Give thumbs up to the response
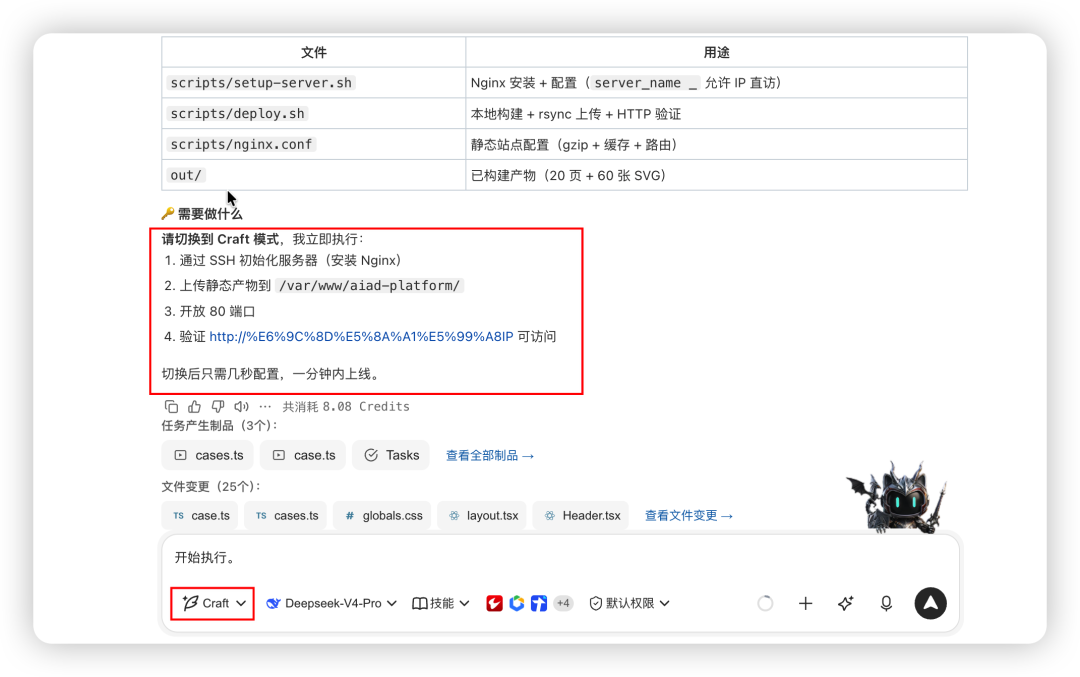 tap(195, 406)
